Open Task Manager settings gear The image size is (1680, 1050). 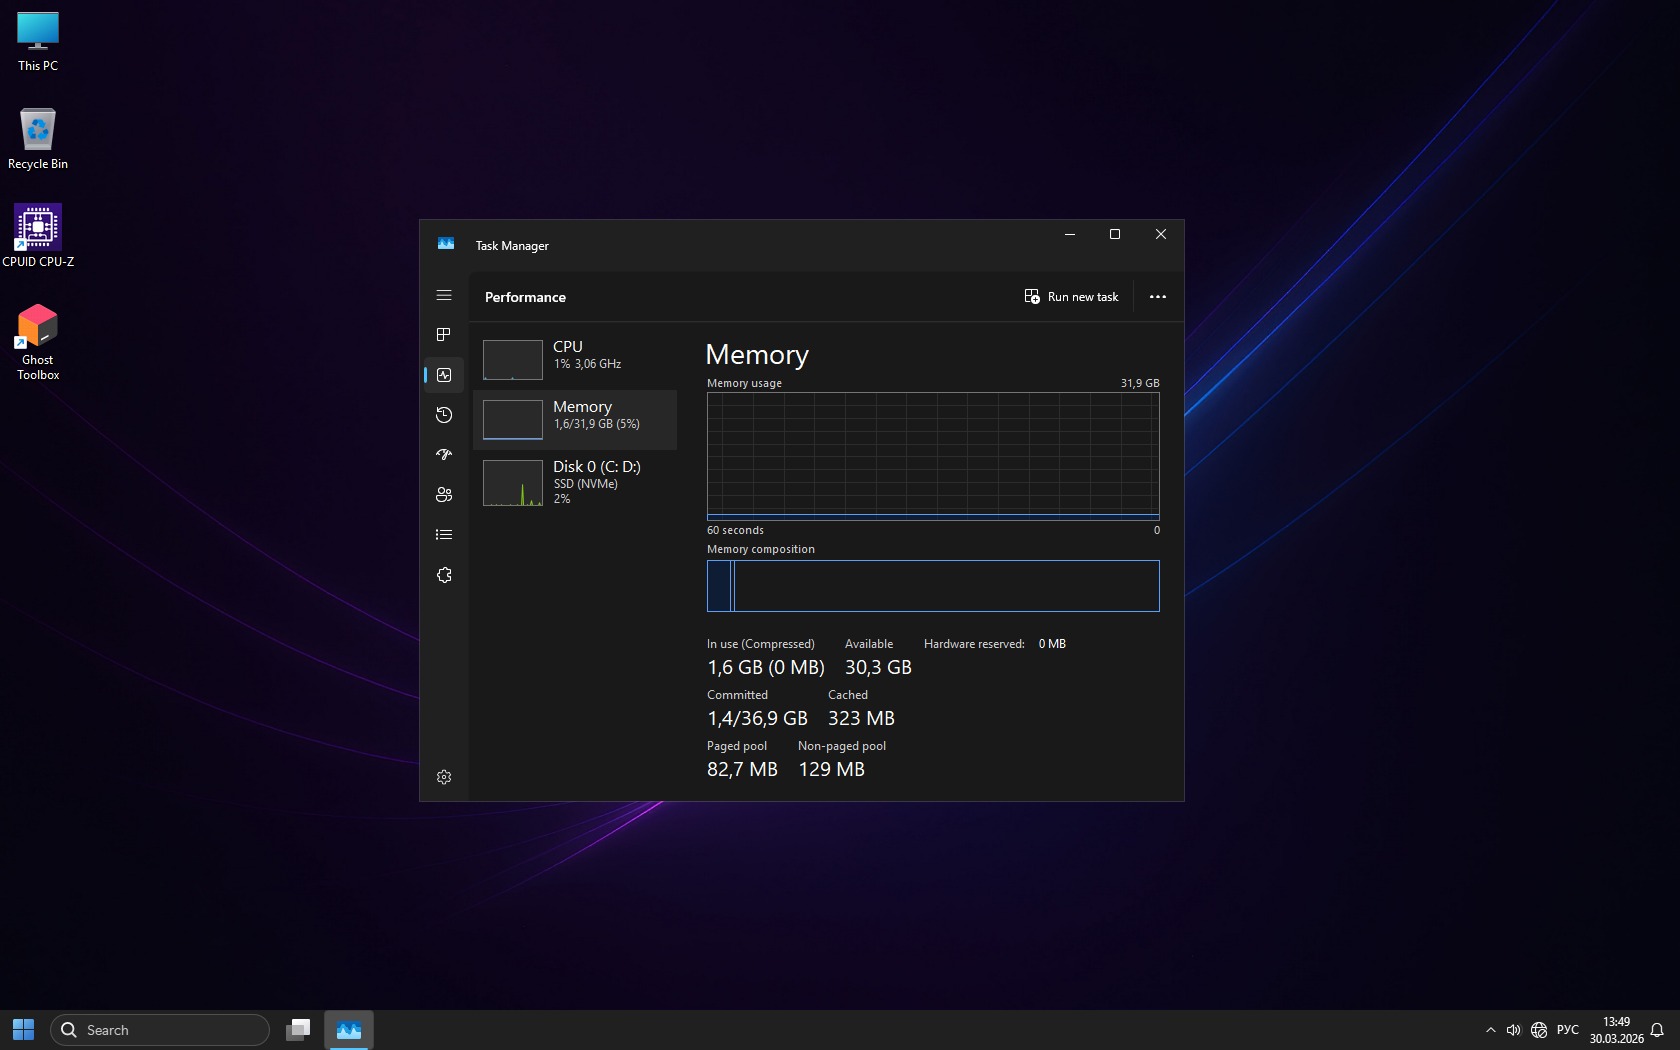[x=444, y=777]
